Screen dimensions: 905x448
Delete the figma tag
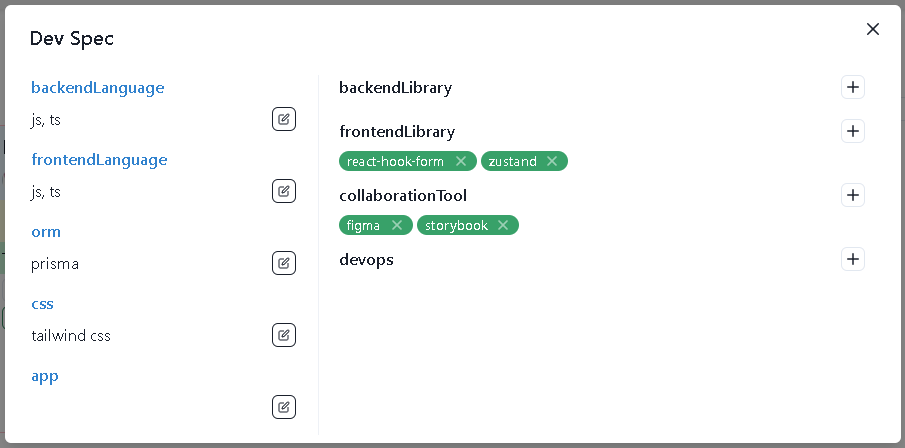pos(397,225)
